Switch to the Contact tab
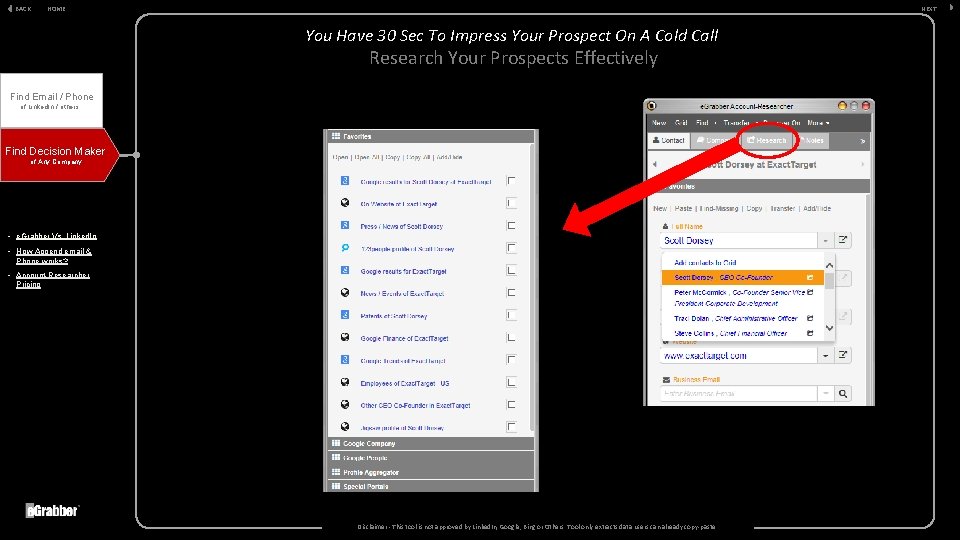The image size is (960, 540). pyautogui.click(x=669, y=141)
